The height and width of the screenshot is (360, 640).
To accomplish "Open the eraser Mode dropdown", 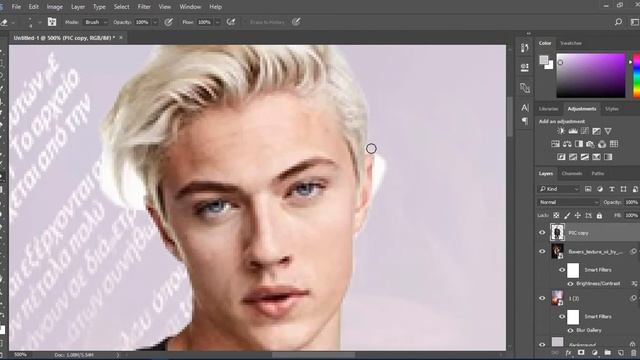I will pyautogui.click(x=96, y=22).
